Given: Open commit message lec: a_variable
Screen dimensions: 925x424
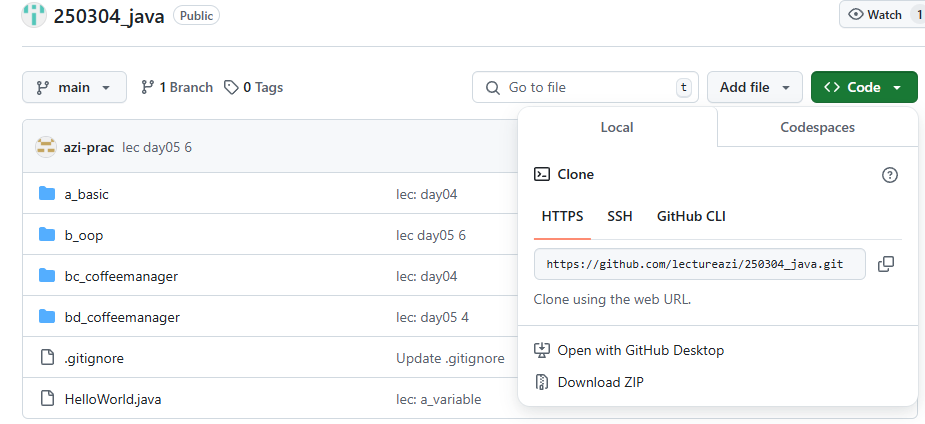Looking at the screenshot, I should (438, 399).
